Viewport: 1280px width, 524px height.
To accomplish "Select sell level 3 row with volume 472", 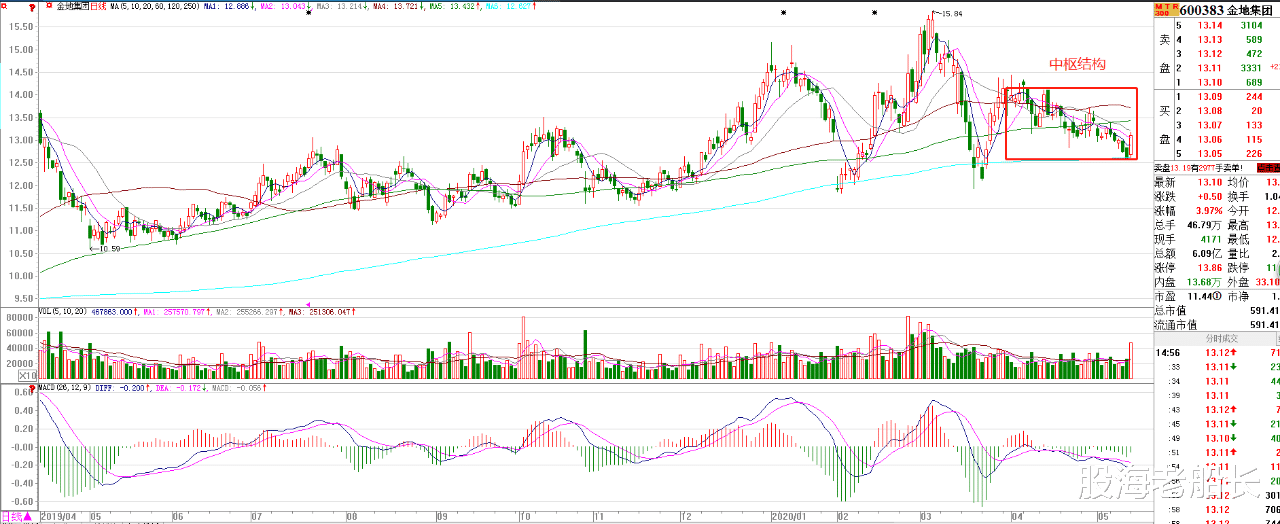I will (1226, 53).
